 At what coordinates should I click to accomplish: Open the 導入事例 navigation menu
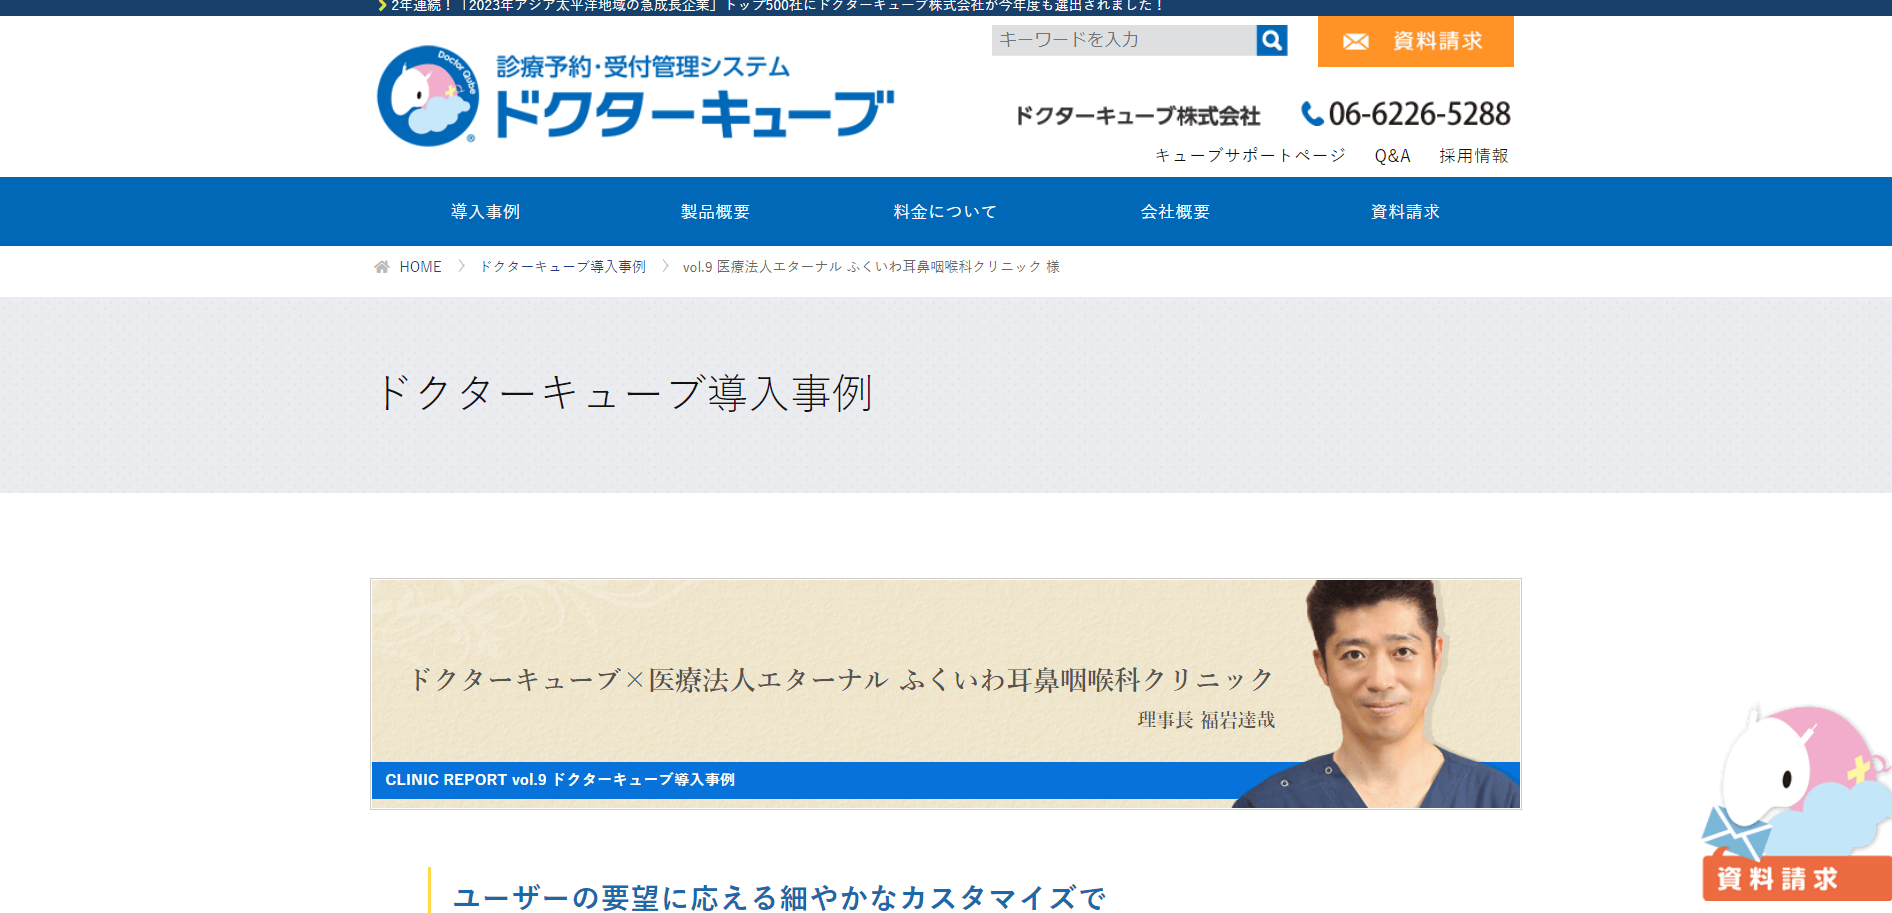click(x=485, y=212)
